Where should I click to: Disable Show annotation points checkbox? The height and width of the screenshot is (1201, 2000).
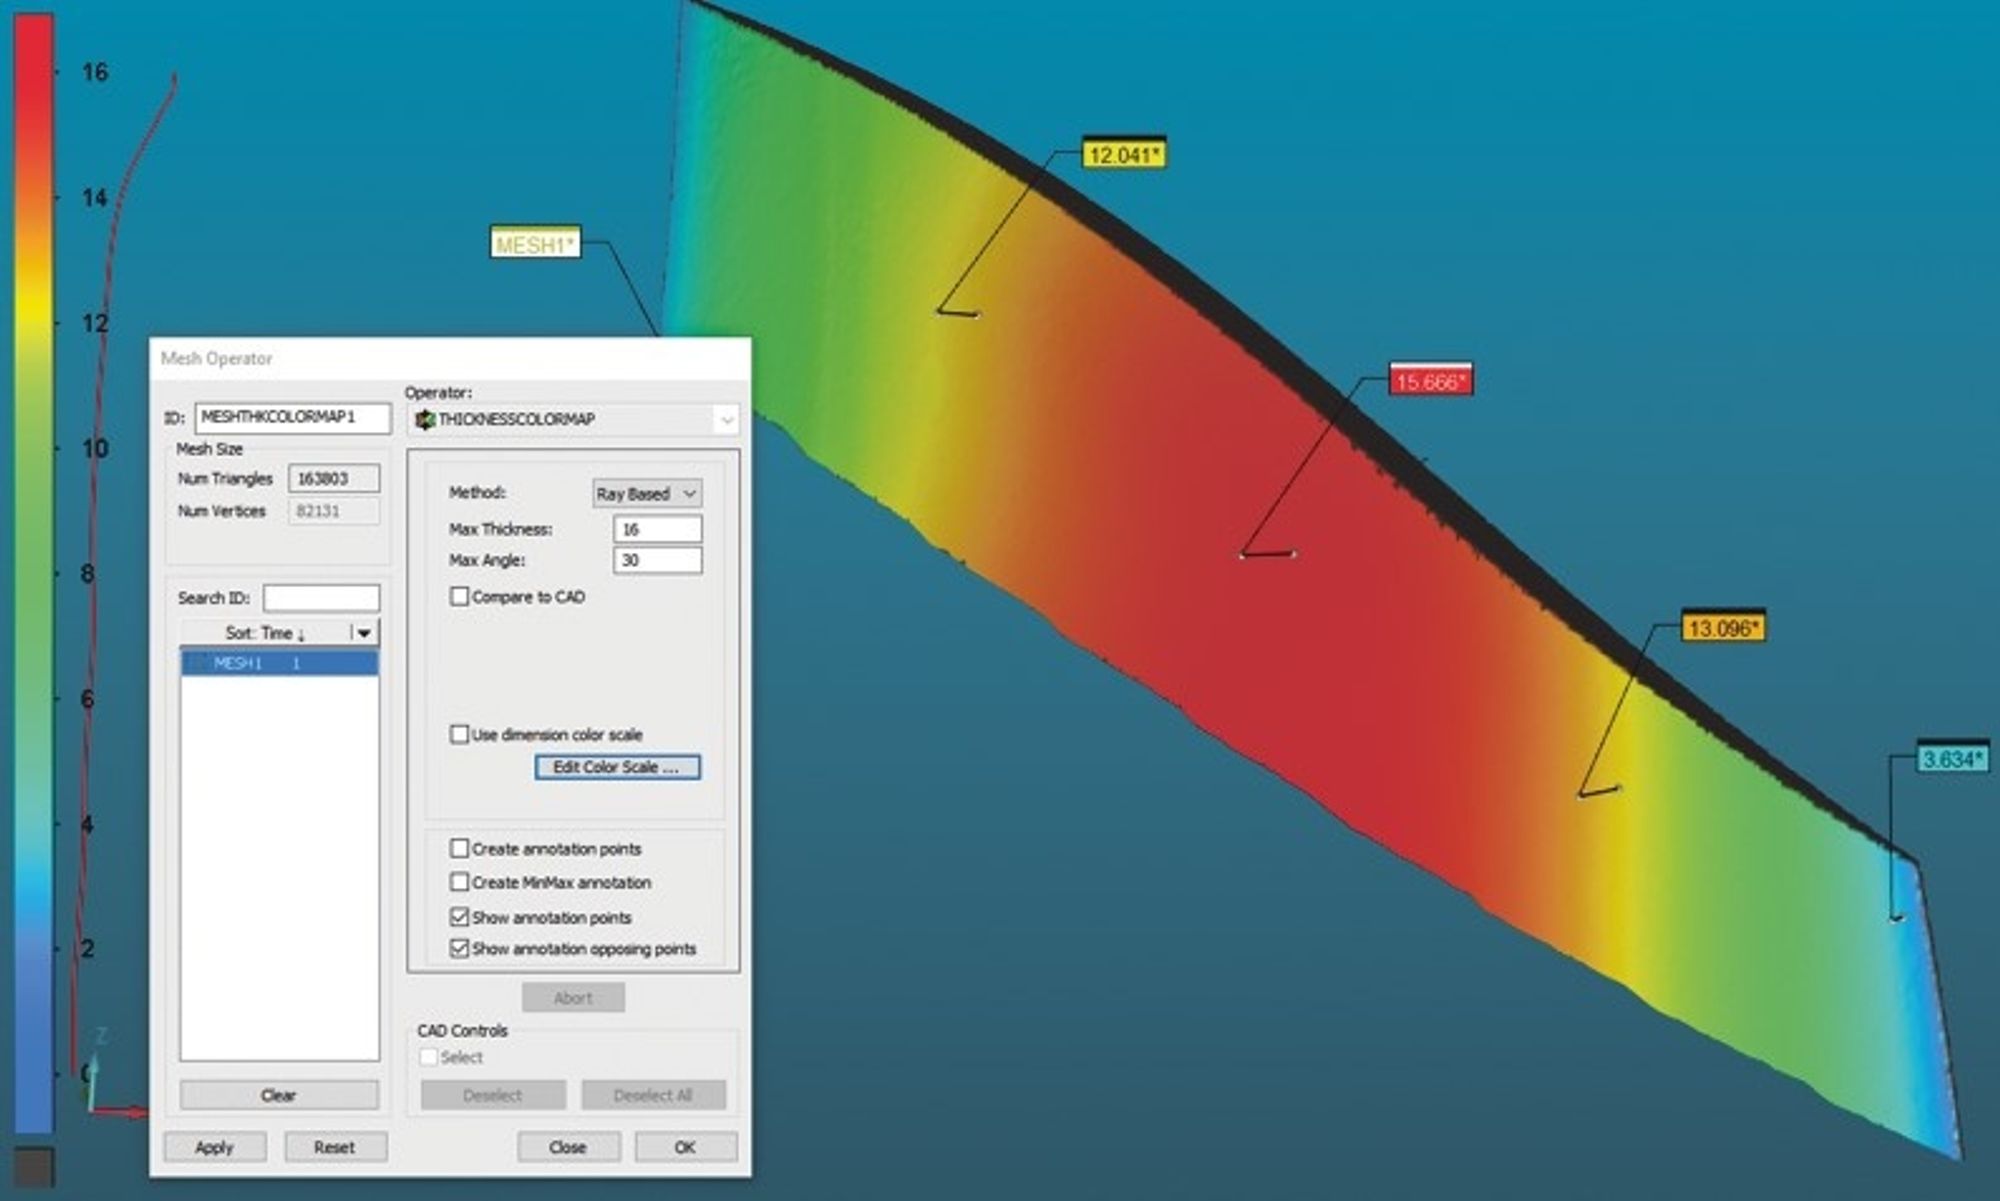pyautogui.click(x=459, y=916)
